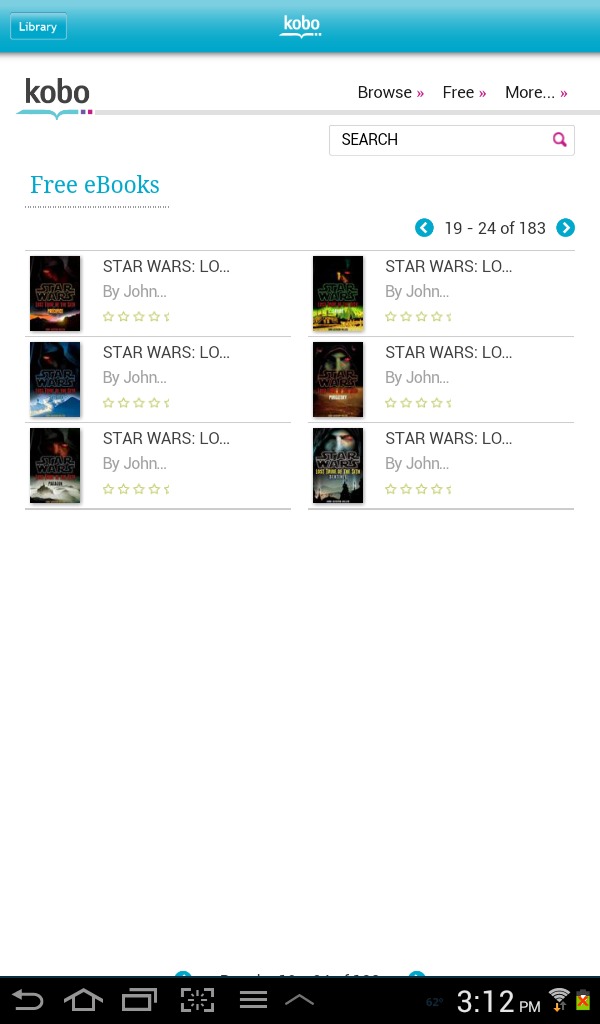Open the Free menu

tap(464, 93)
